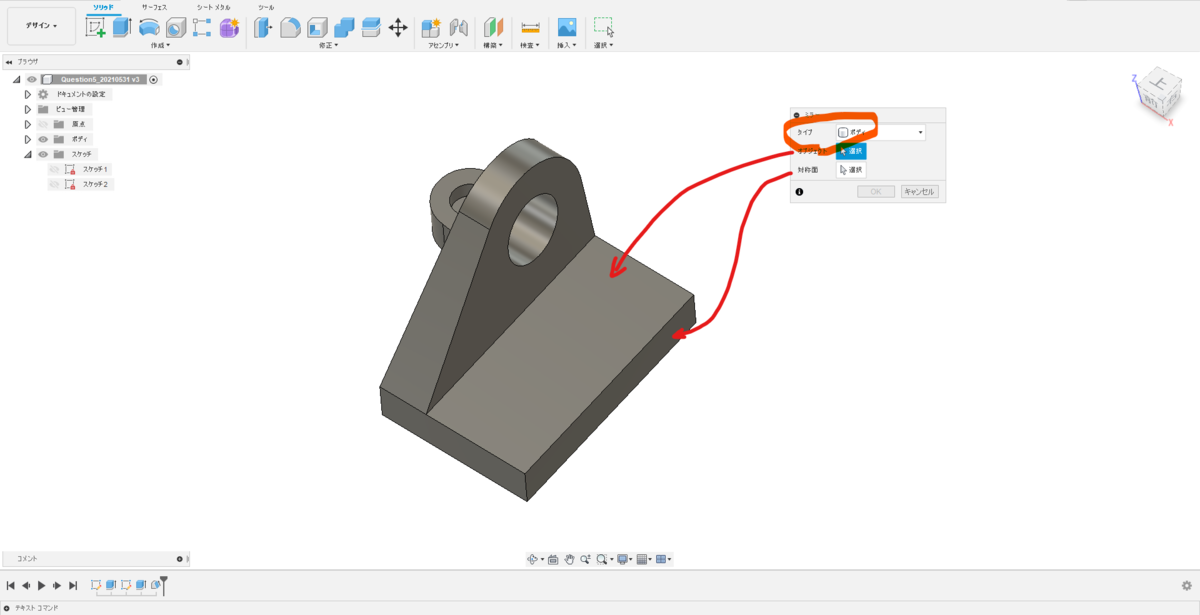
Task: Click the オブジェクト 選択 button
Action: pyautogui.click(x=851, y=151)
